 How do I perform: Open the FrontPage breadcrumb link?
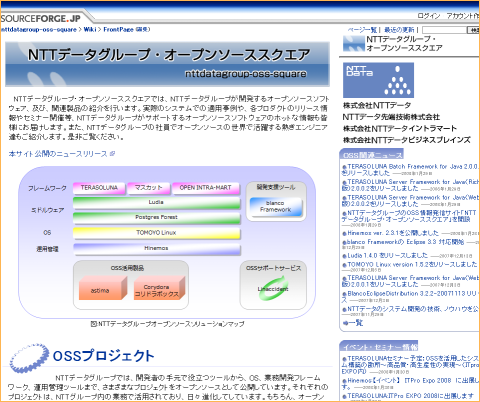click(118, 30)
